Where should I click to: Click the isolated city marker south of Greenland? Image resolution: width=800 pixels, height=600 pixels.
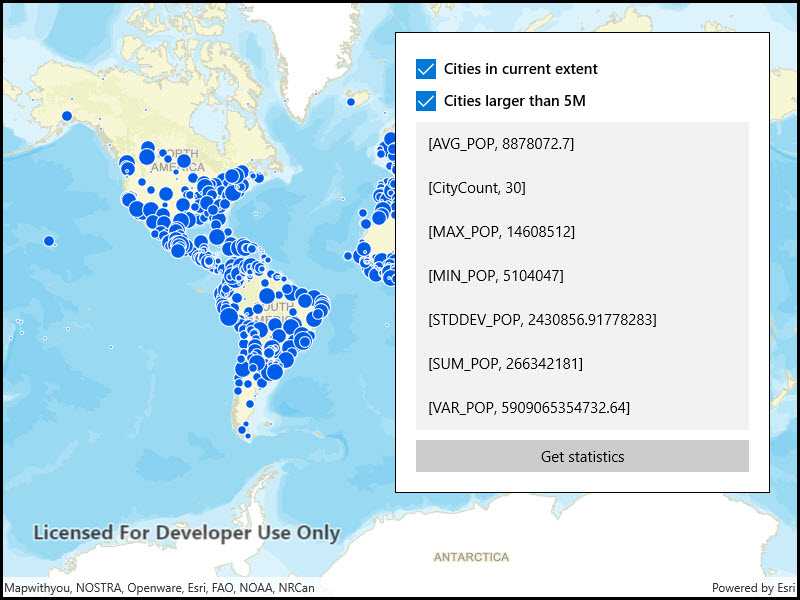351,101
